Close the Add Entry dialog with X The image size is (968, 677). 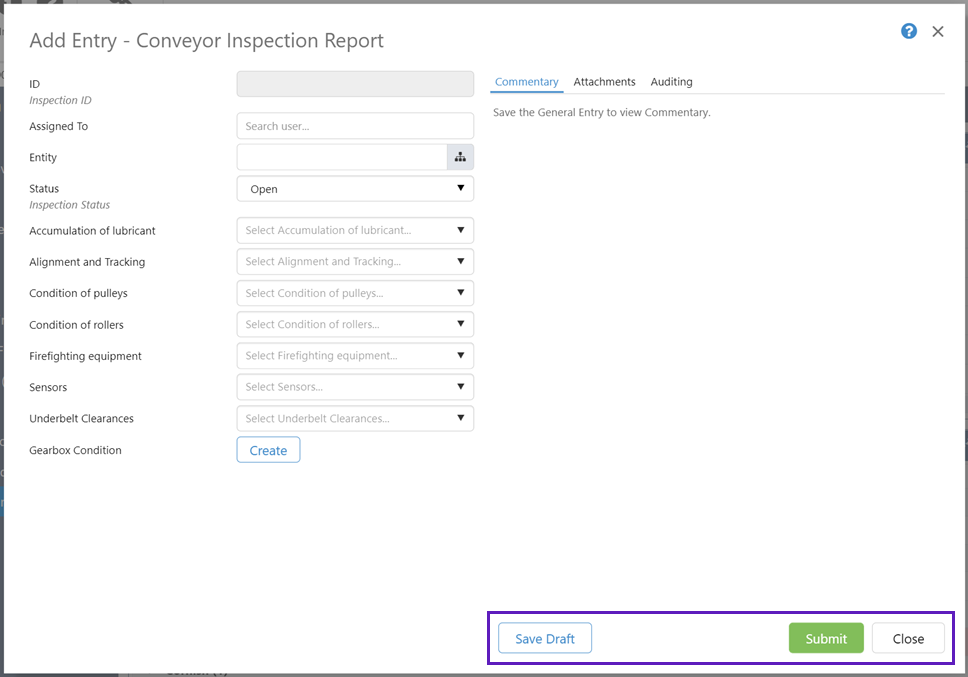938,31
